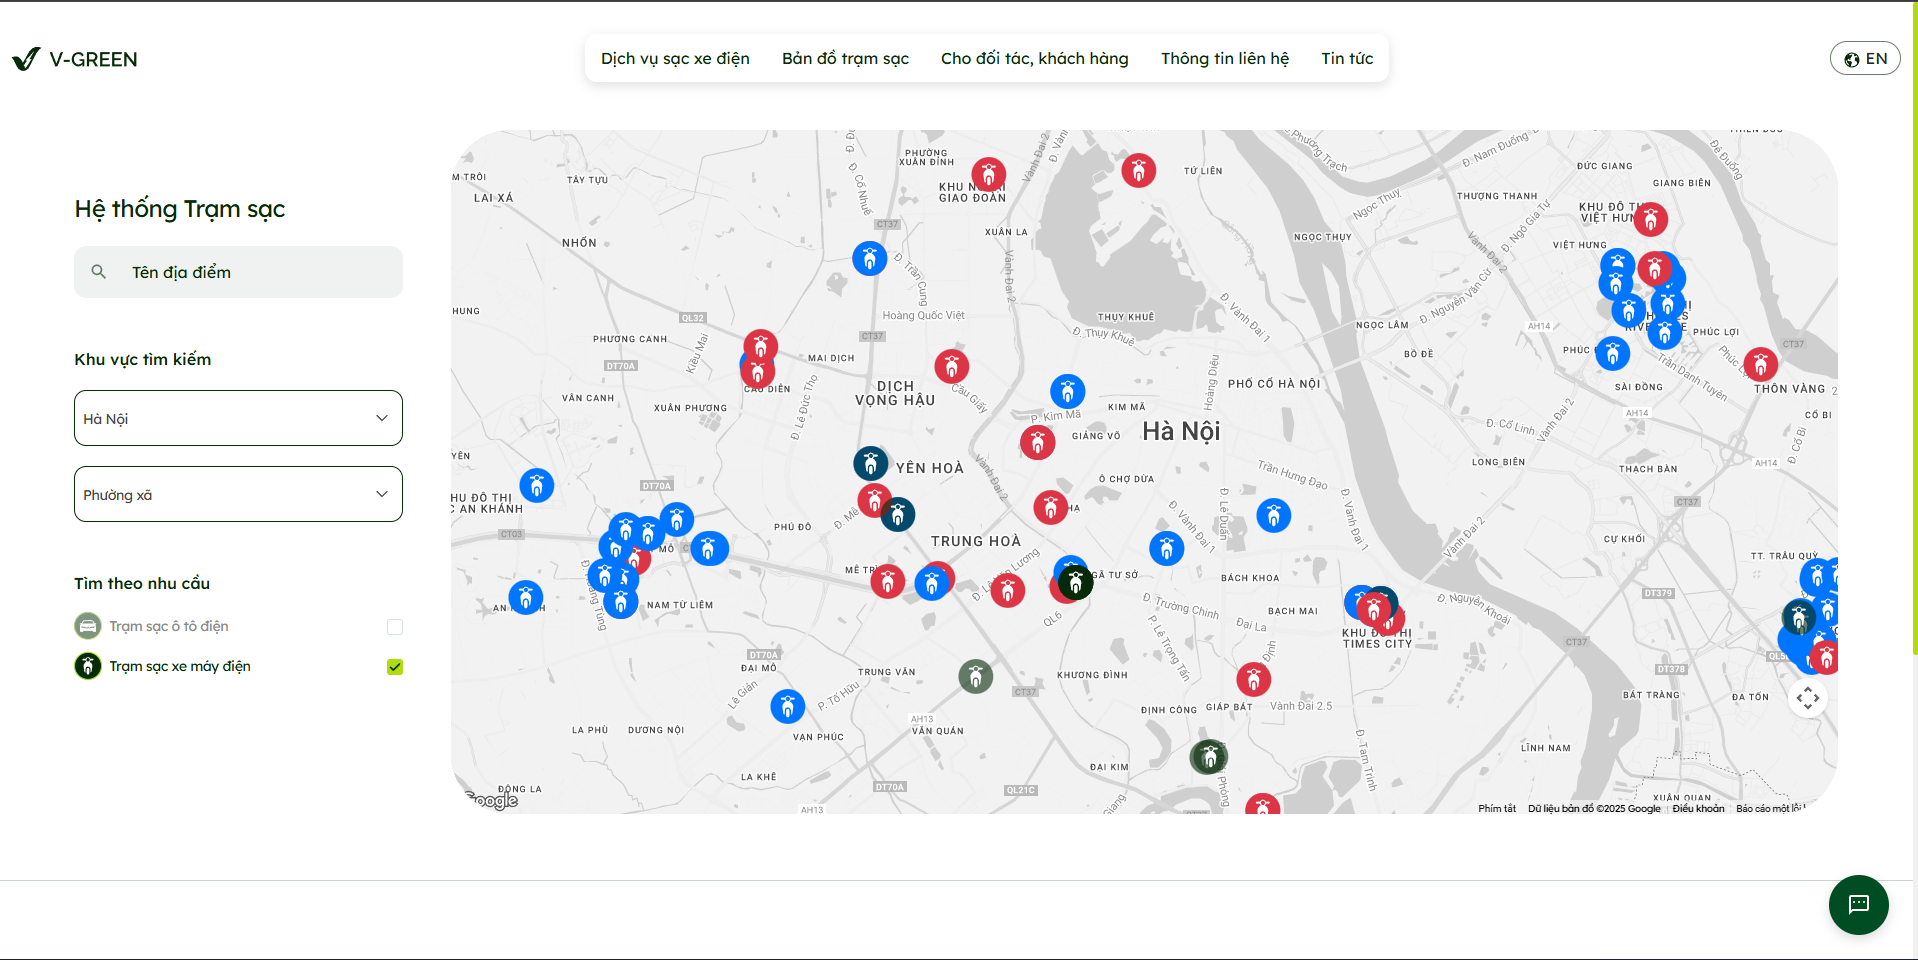Select the red marker near Tứ Liên

coord(1138,170)
